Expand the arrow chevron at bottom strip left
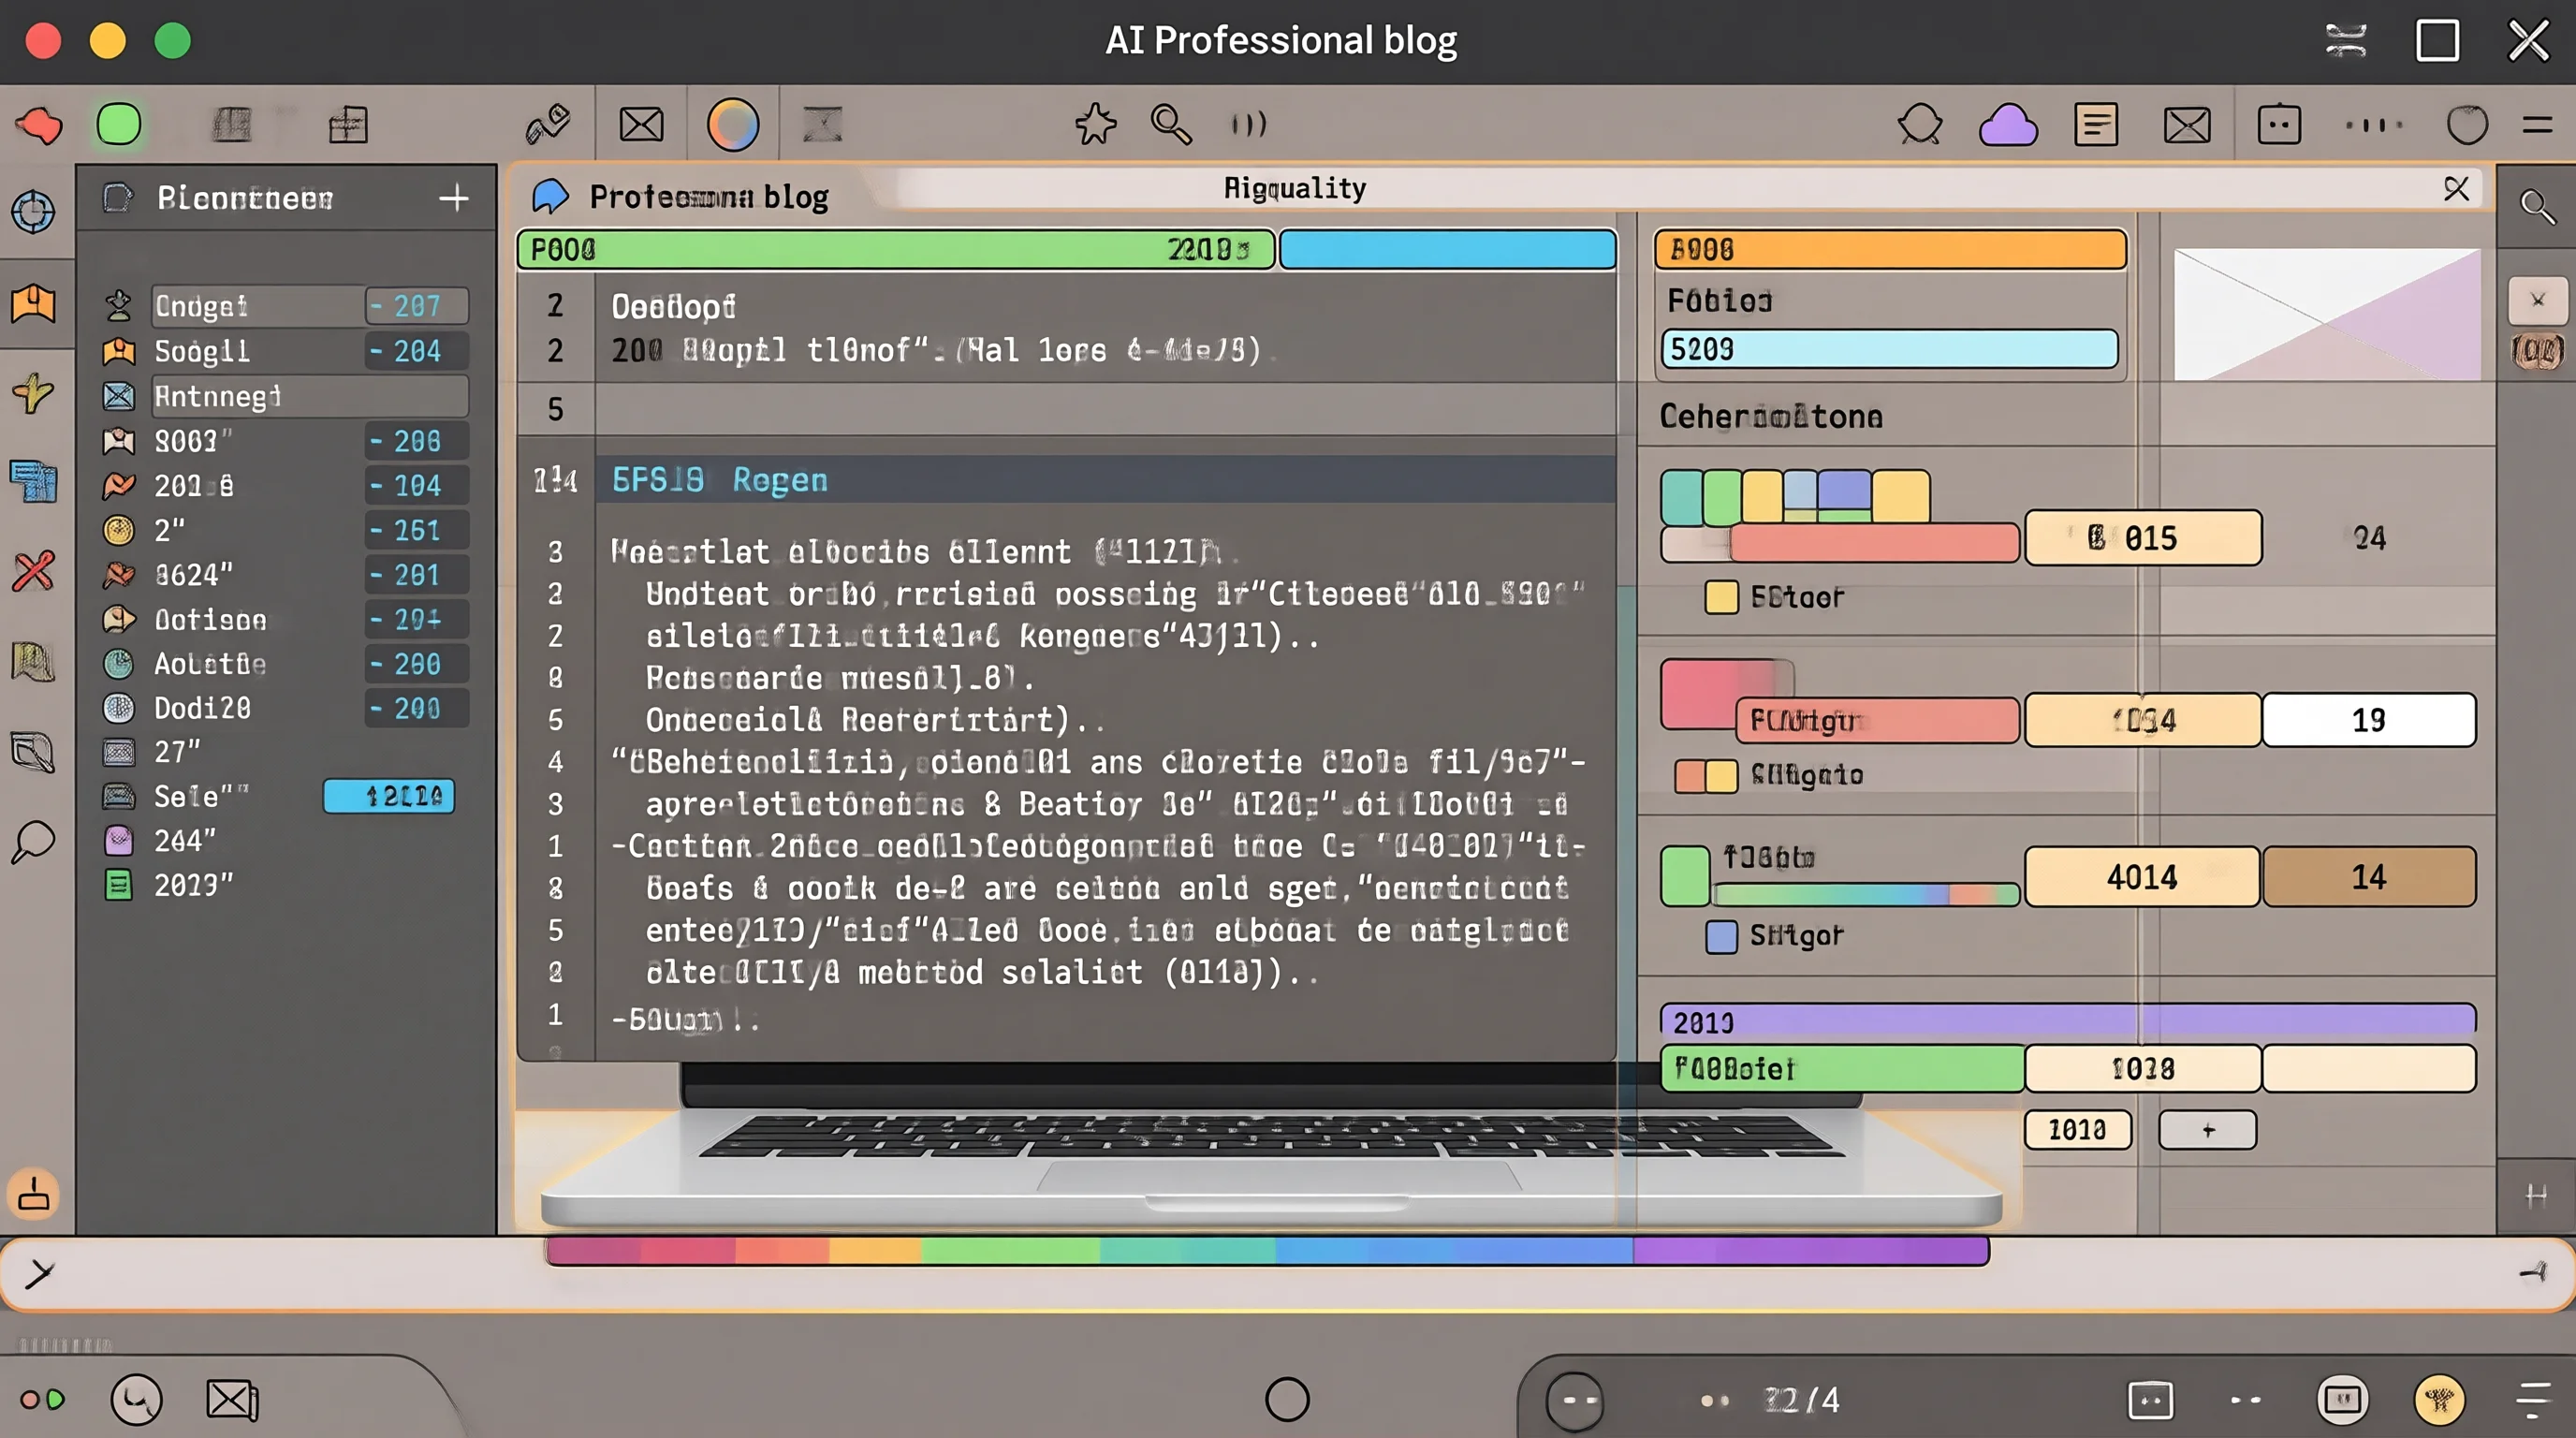2576x1438 pixels. coord(39,1274)
